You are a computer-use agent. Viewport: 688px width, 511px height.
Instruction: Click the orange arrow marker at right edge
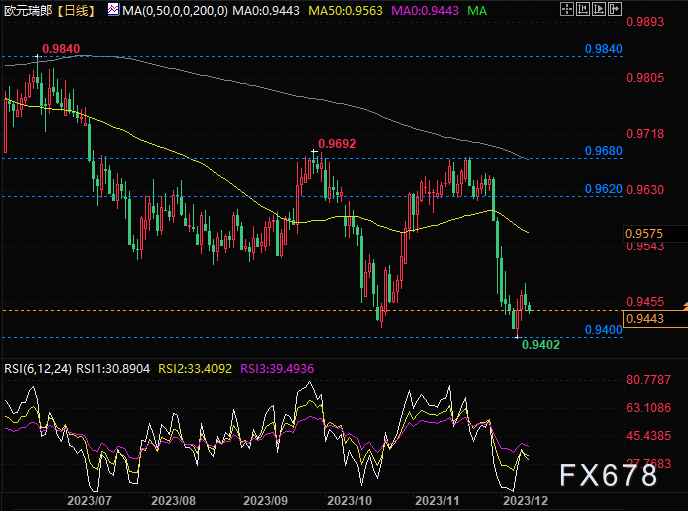(x=684, y=304)
